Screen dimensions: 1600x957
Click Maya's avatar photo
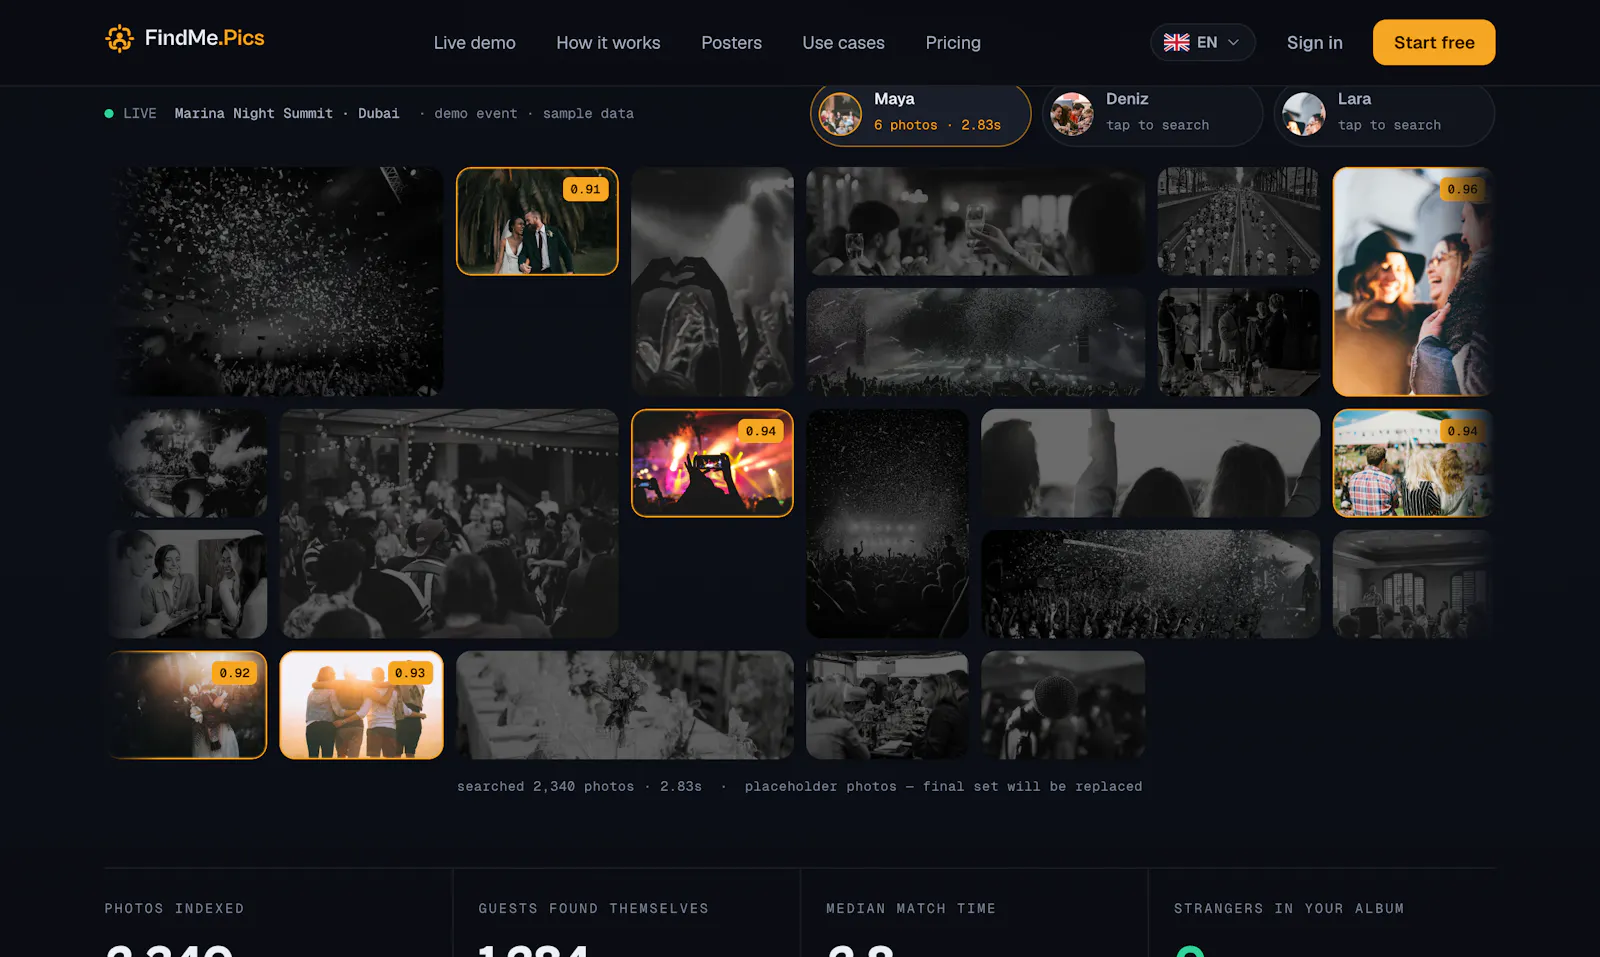click(x=840, y=114)
